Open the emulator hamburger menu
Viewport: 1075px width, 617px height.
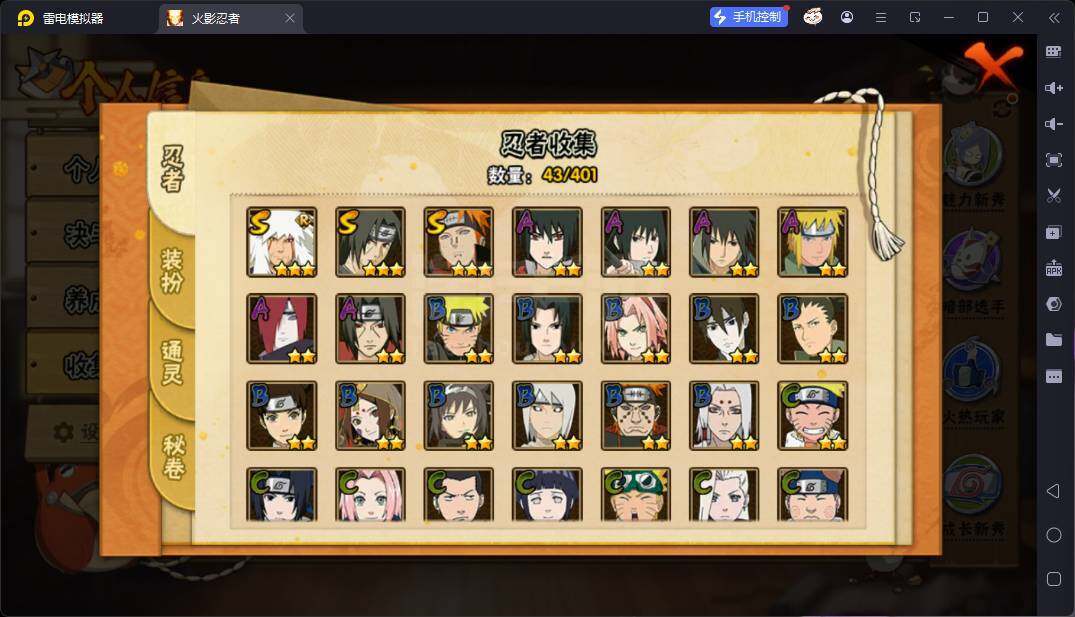click(x=881, y=17)
